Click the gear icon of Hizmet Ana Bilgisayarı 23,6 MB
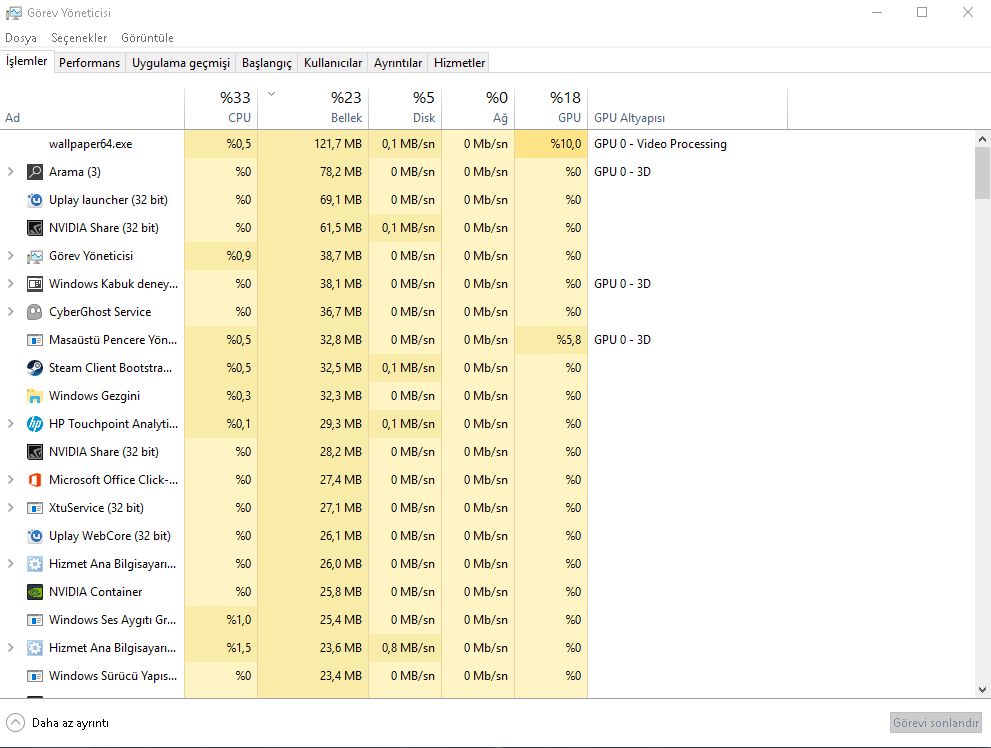 click(x=35, y=648)
